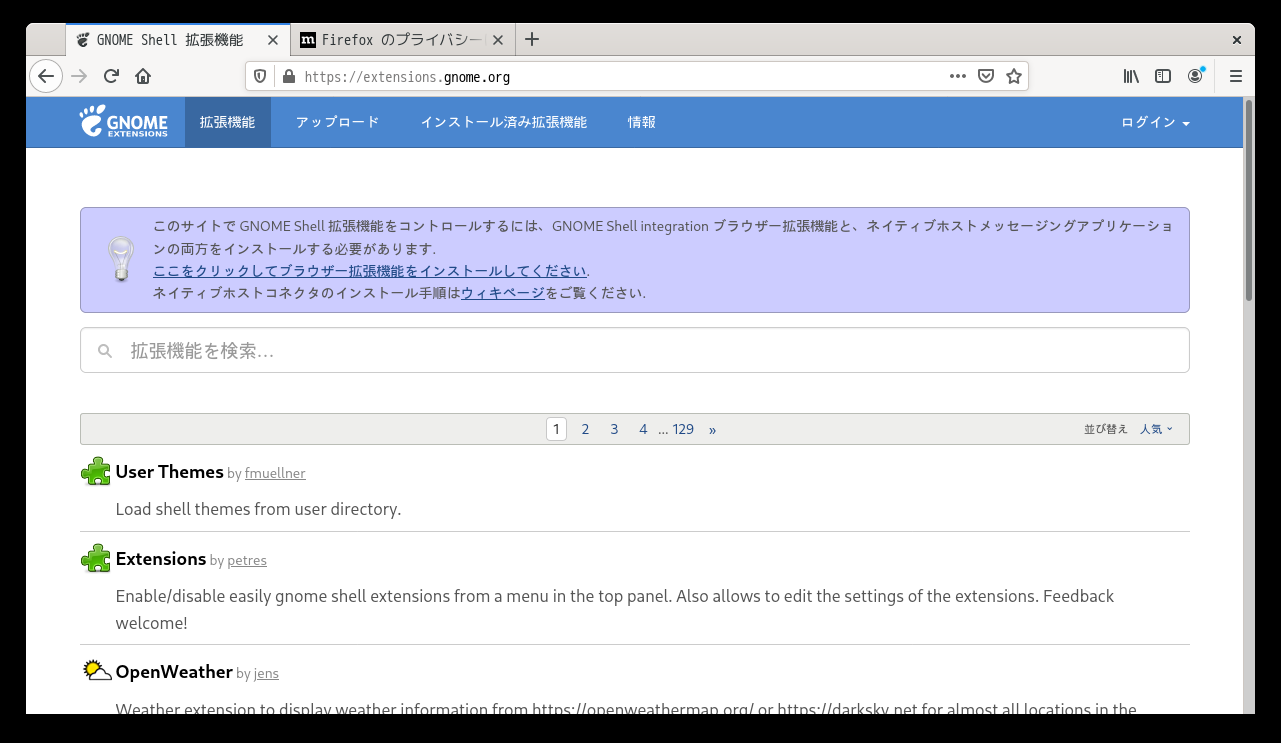The image size is (1281, 743).
Task: Open Firefox account icon
Action: [1195, 76]
